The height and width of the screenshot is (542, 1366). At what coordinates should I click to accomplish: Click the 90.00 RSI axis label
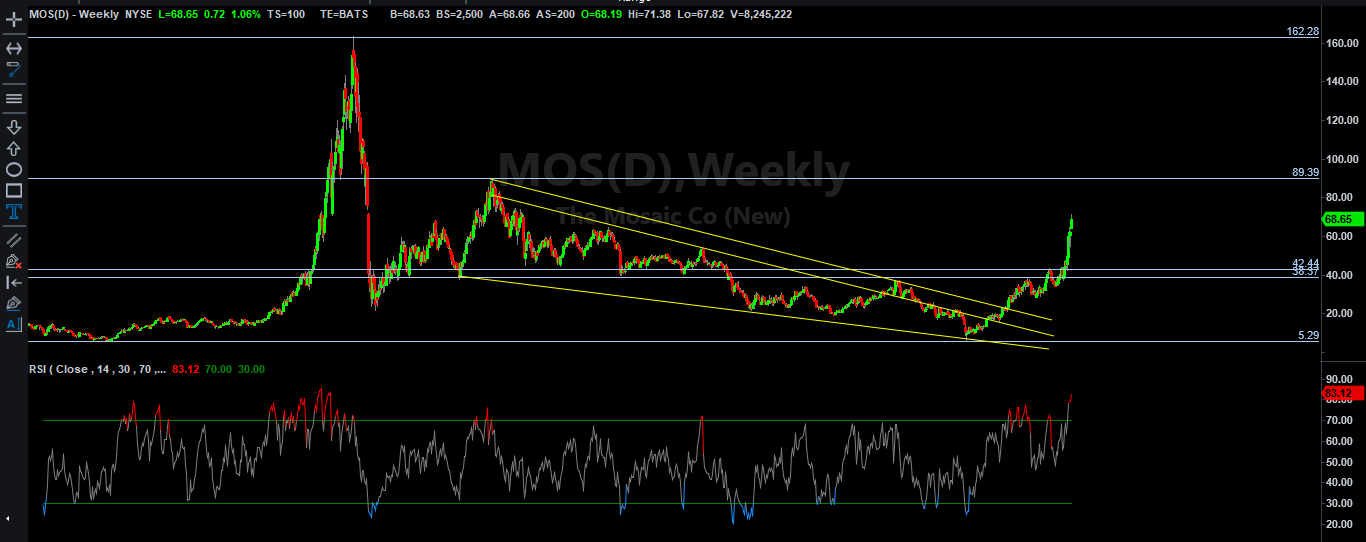coord(1340,378)
